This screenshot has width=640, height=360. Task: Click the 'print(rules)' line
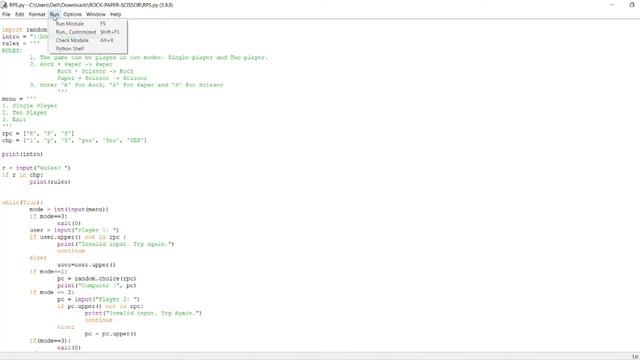coord(50,182)
